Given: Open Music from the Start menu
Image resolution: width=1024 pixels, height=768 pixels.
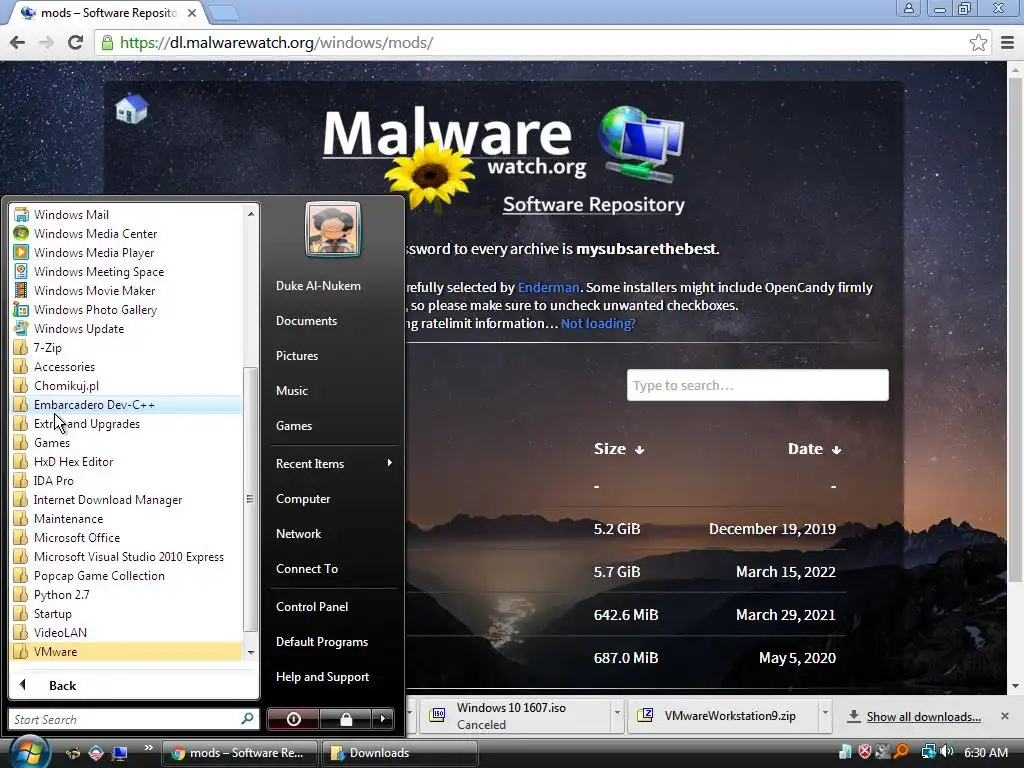Looking at the screenshot, I should tap(292, 391).
